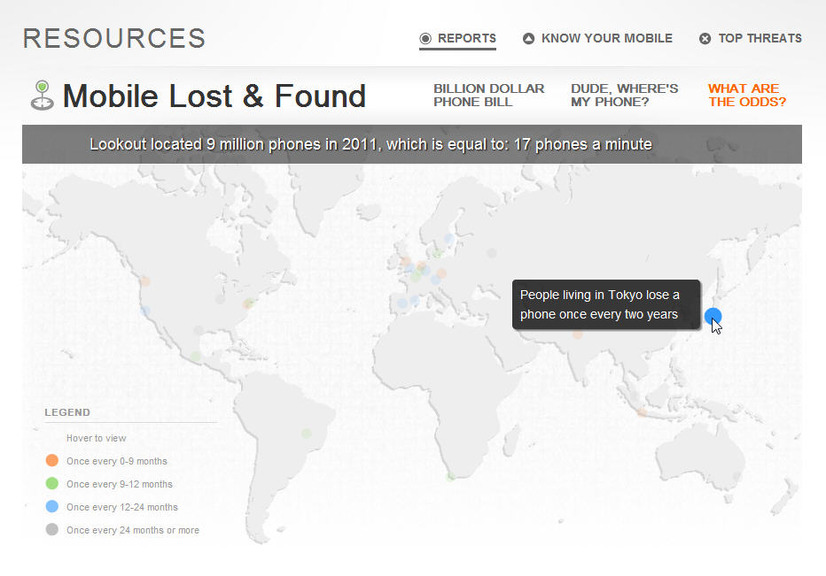The width and height of the screenshot is (826, 576).
Task: Click the blue Tokyo map dot
Action: (x=713, y=316)
